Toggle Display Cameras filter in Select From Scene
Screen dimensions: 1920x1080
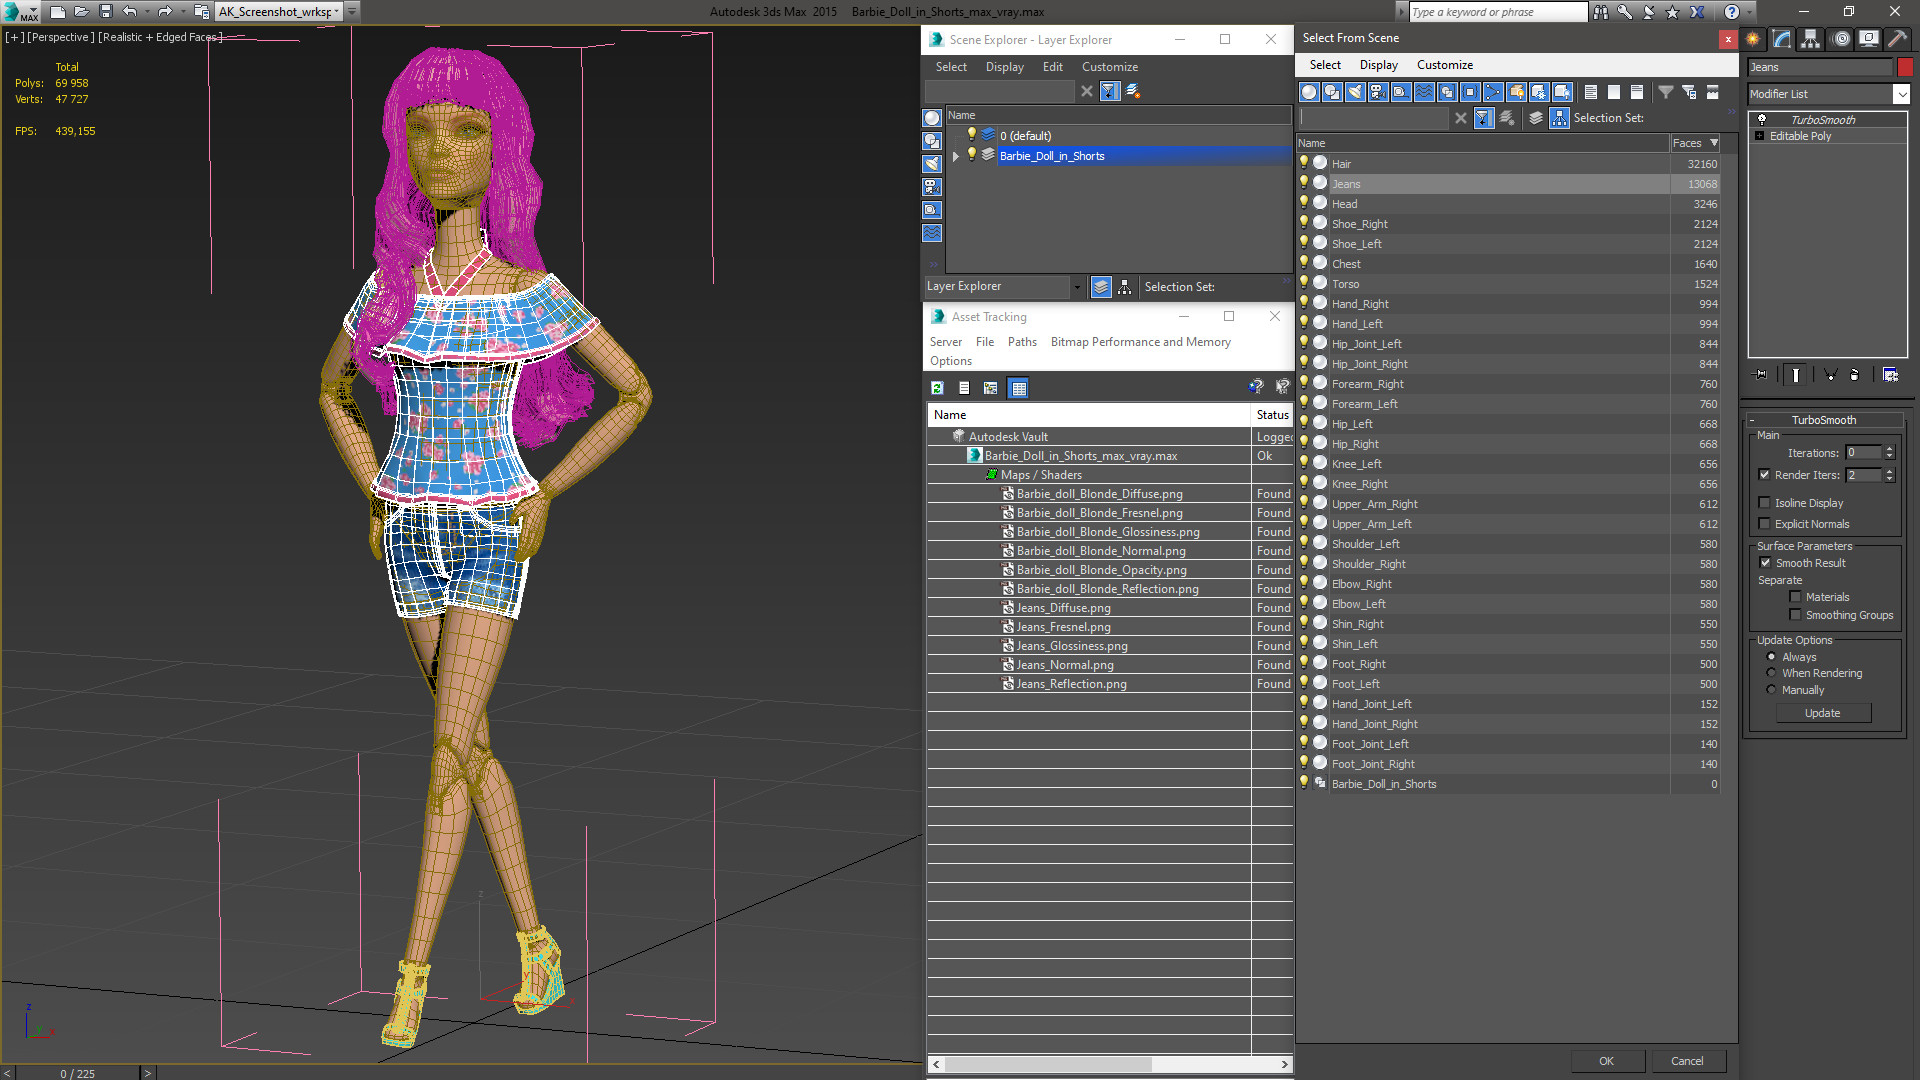(1378, 92)
